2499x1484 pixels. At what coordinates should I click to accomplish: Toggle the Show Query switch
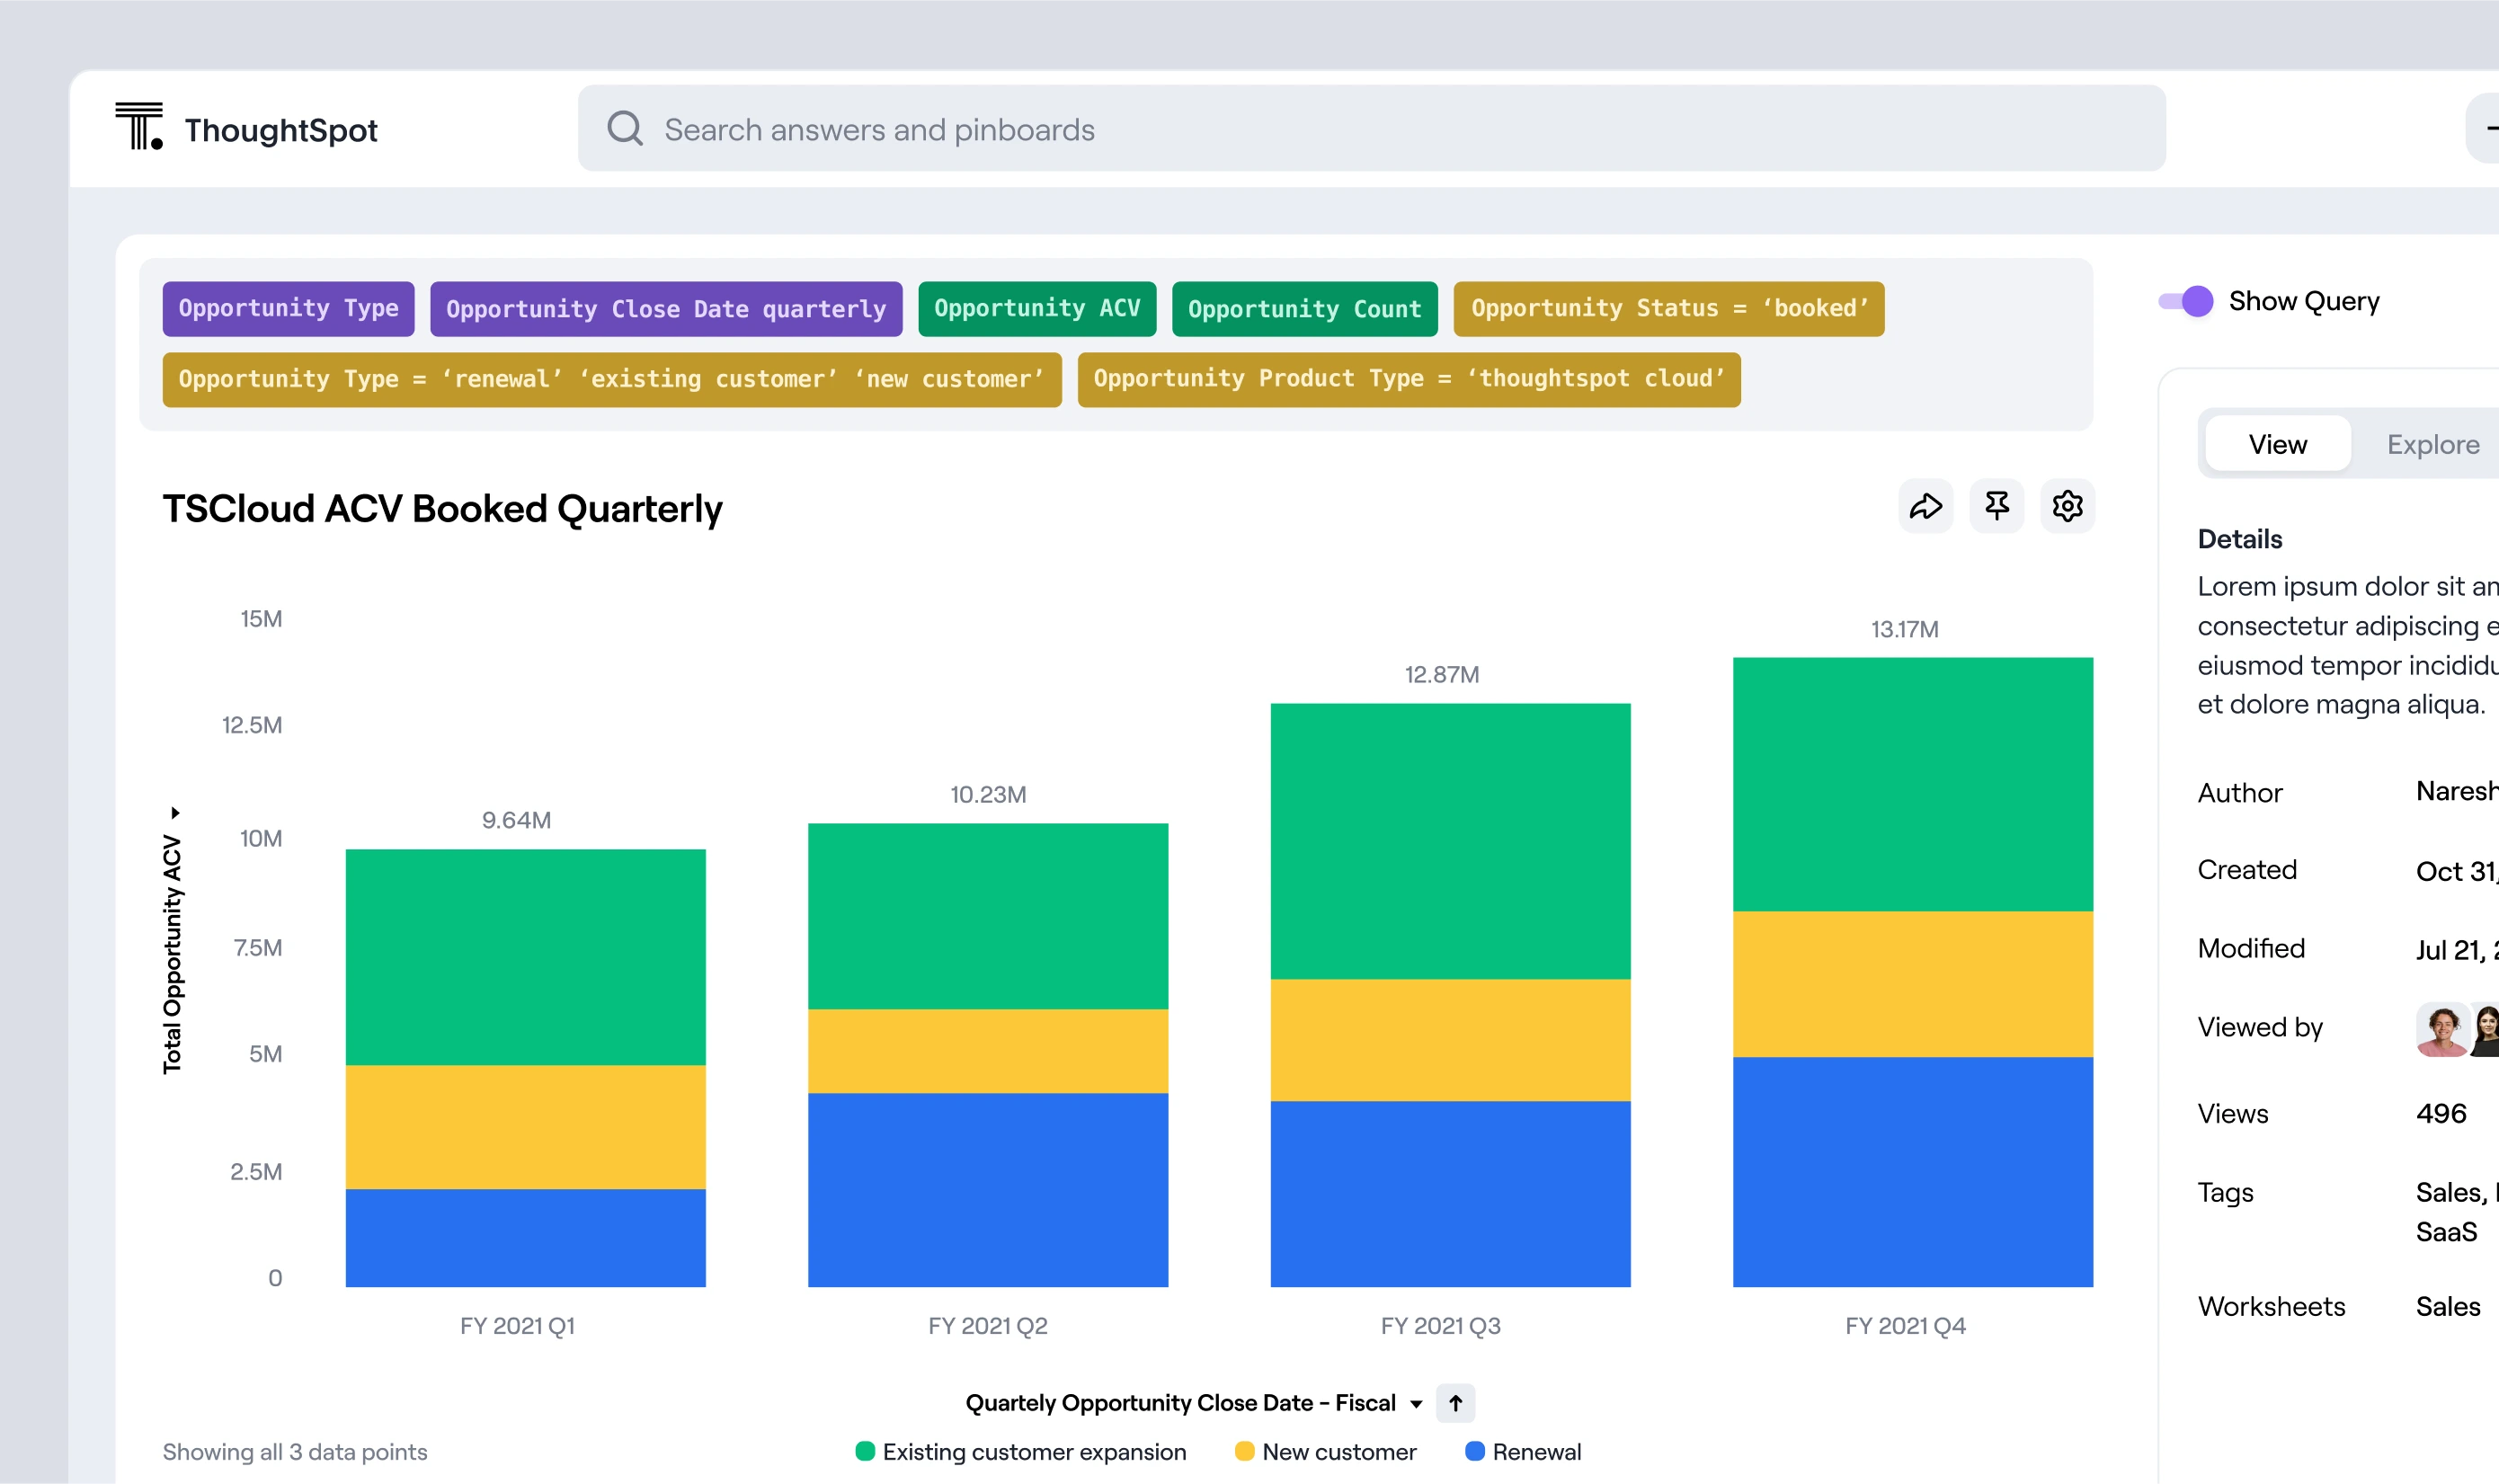click(x=2186, y=301)
